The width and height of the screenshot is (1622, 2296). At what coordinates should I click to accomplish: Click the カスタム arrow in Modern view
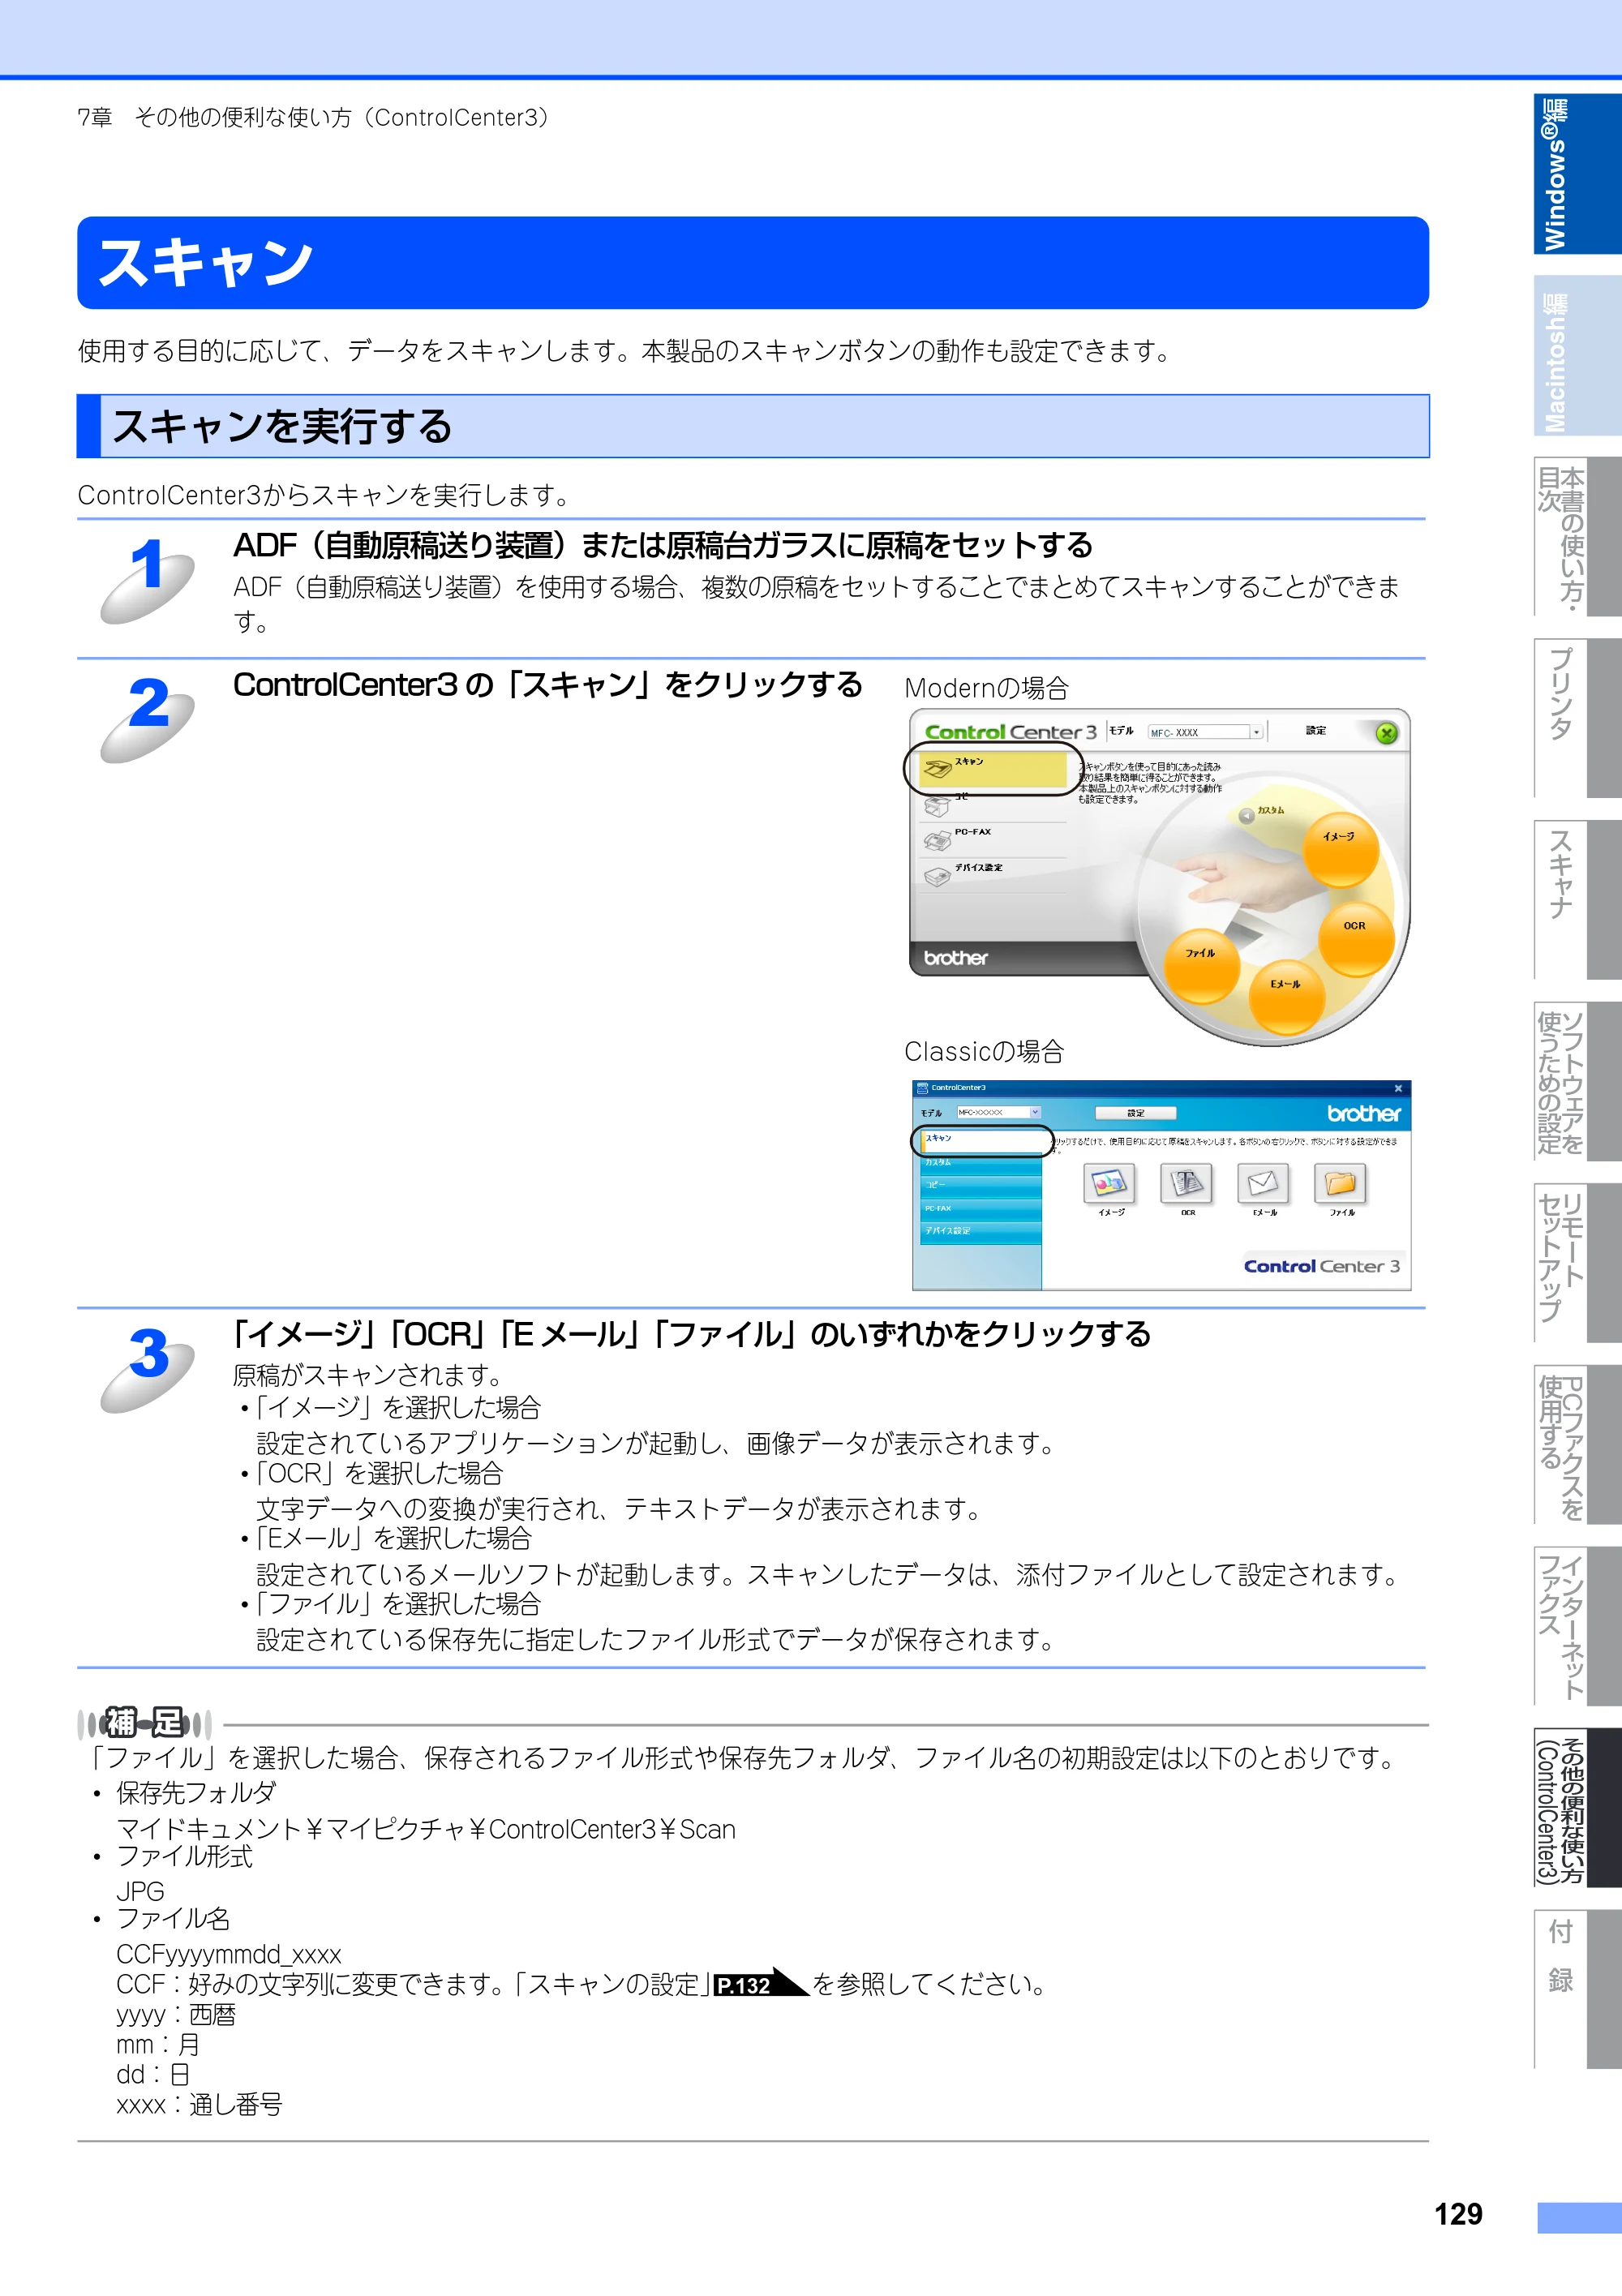click(1246, 815)
